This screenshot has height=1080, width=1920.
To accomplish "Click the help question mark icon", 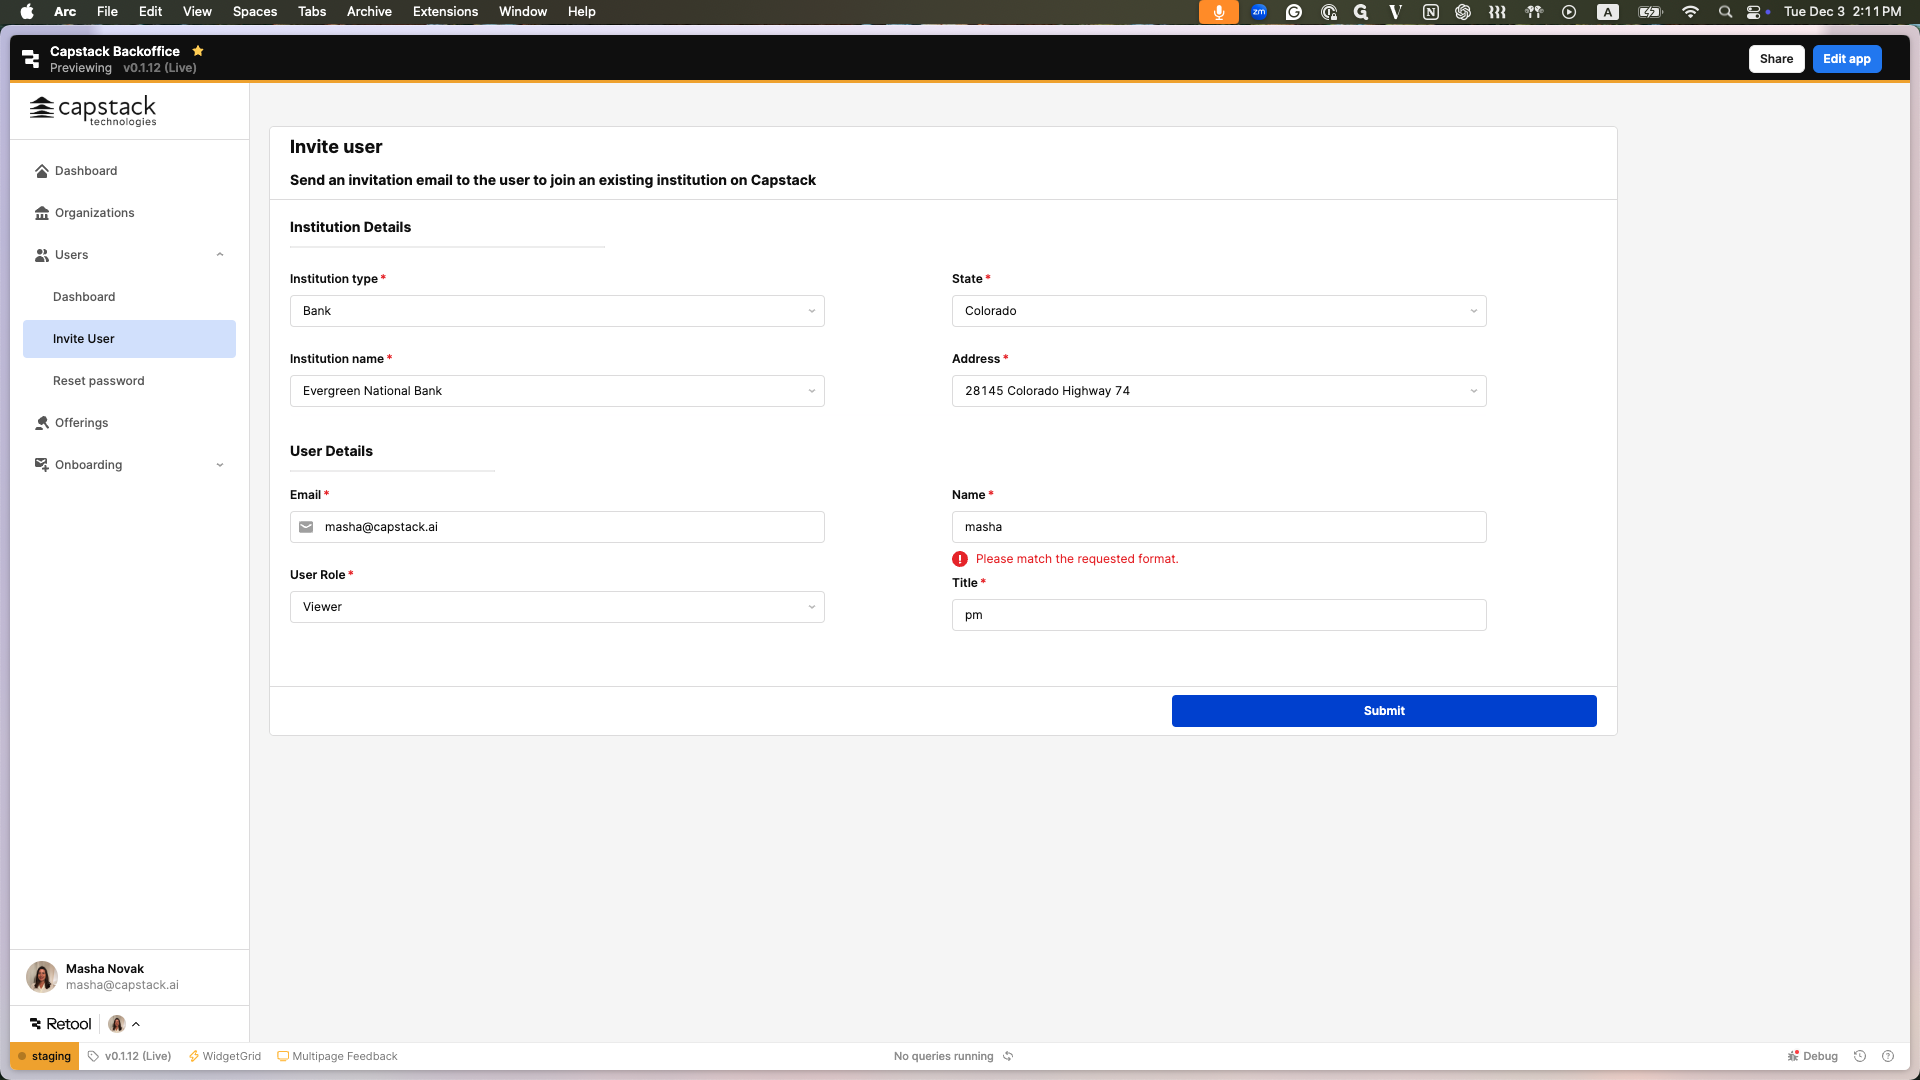I will coord(1888,1056).
